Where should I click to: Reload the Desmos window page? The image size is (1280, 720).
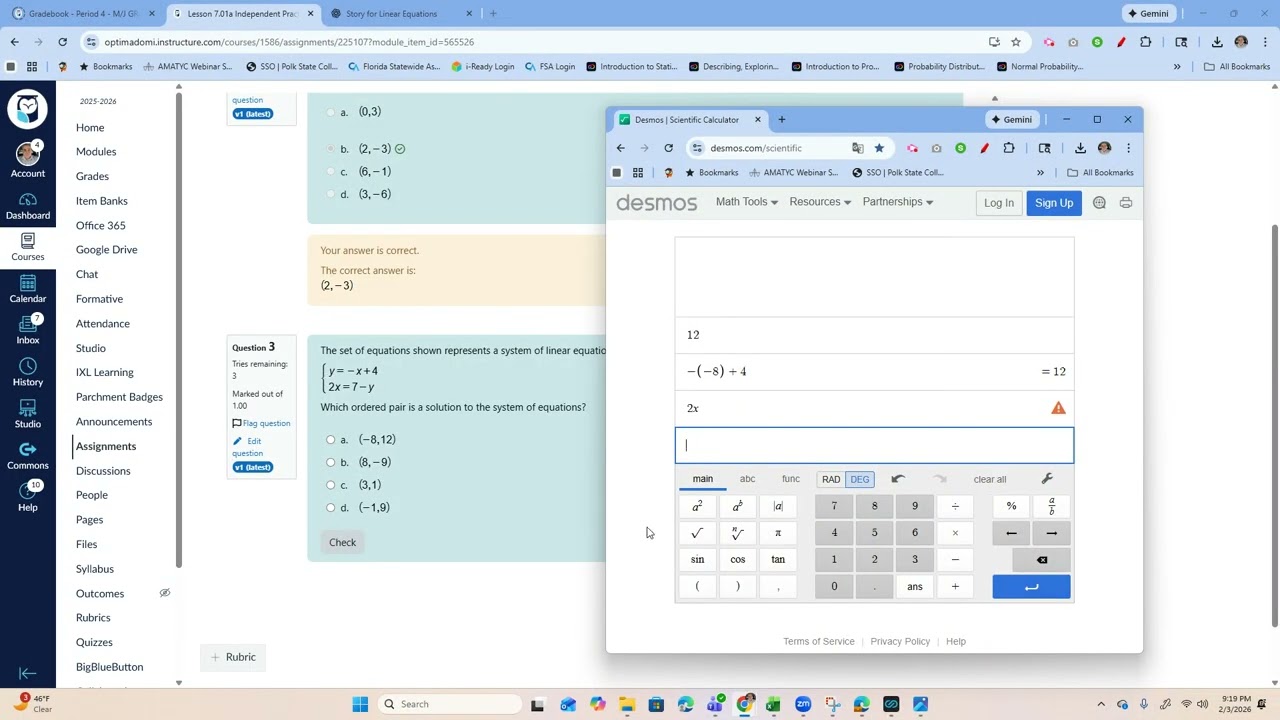click(x=668, y=148)
